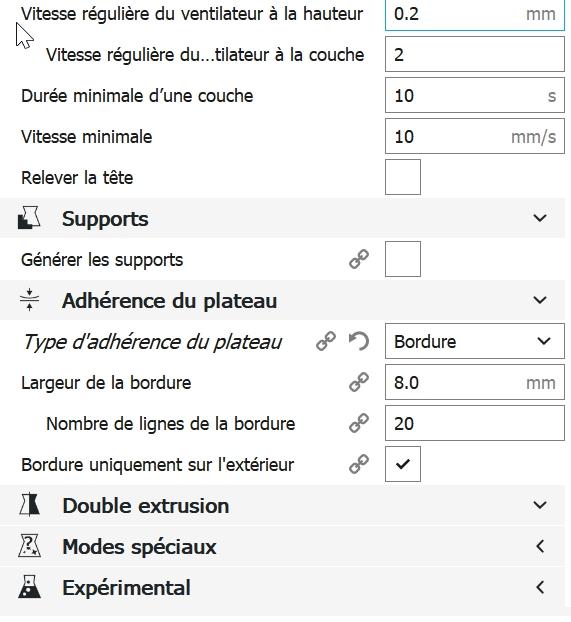This screenshot has width=571, height=622.
Task: Click the Supports category icon
Action: [x=29, y=218]
